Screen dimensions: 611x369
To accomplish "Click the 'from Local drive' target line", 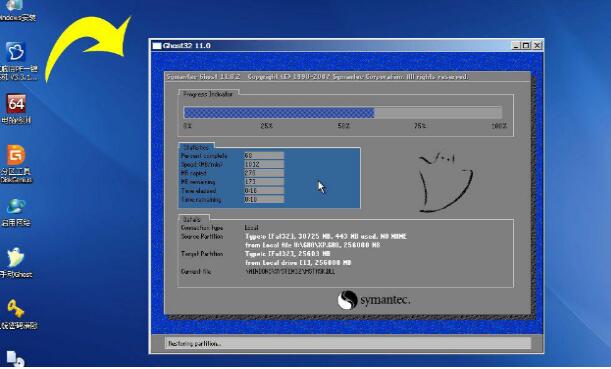I will point(298,263).
